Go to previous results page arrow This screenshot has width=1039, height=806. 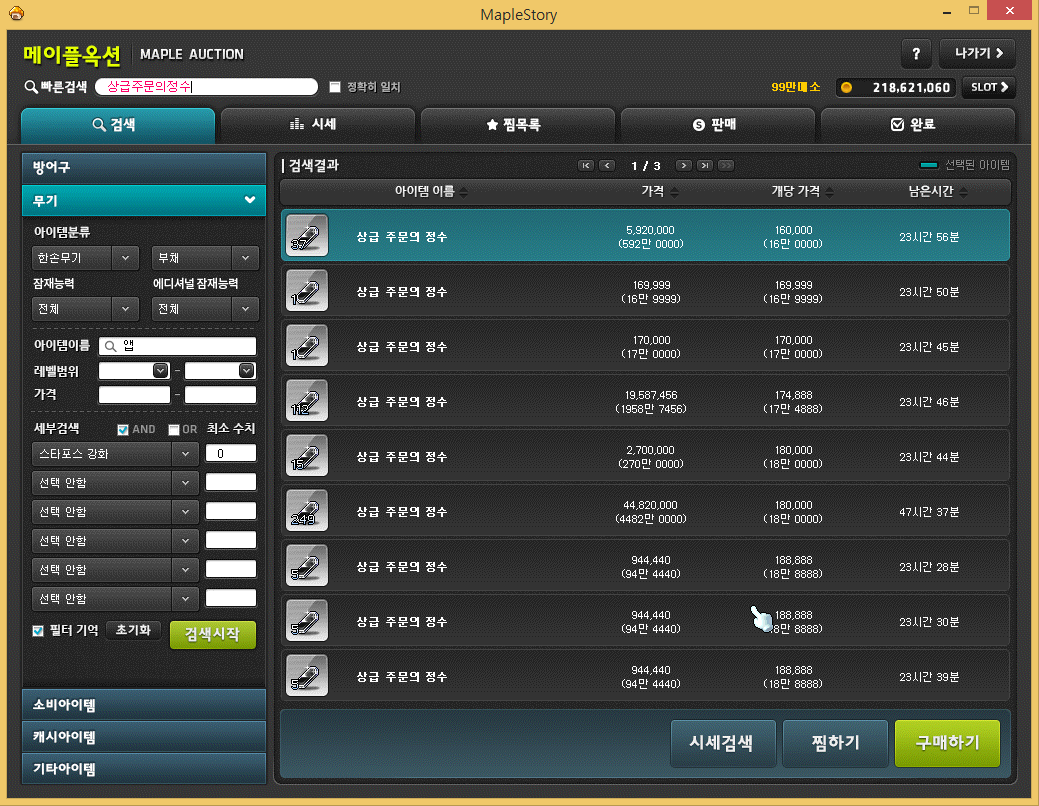(x=607, y=165)
